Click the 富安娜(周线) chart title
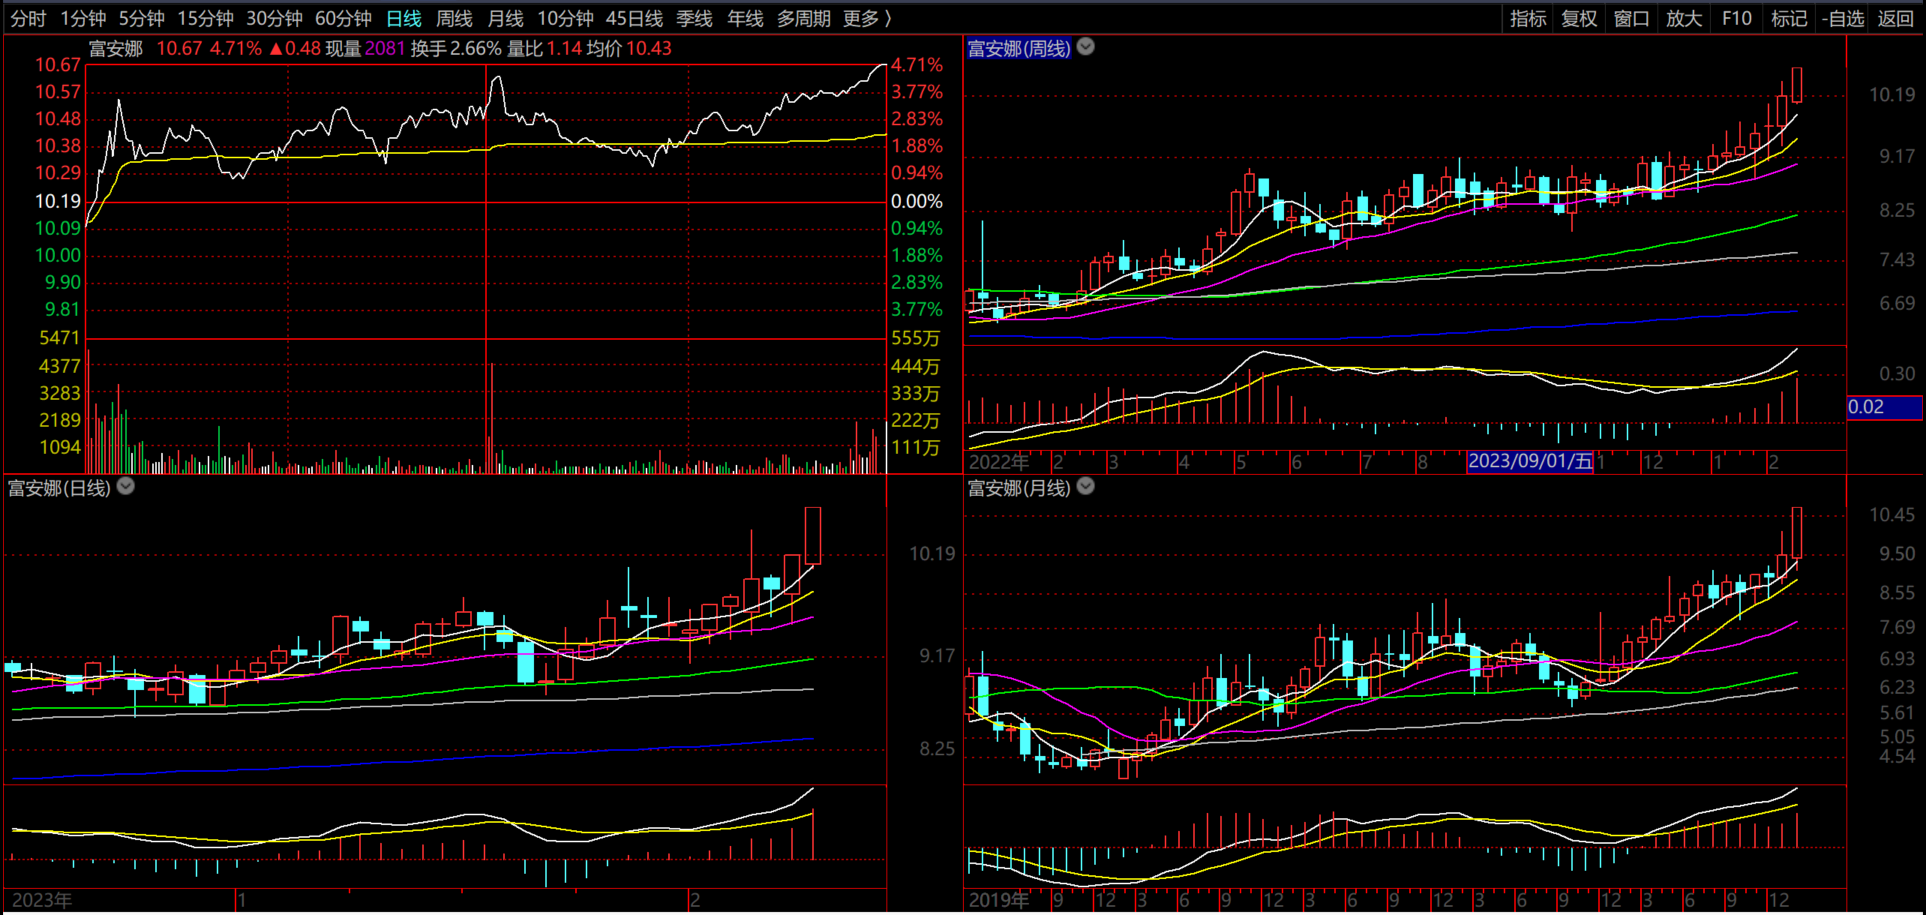1926x915 pixels. (x=1019, y=48)
